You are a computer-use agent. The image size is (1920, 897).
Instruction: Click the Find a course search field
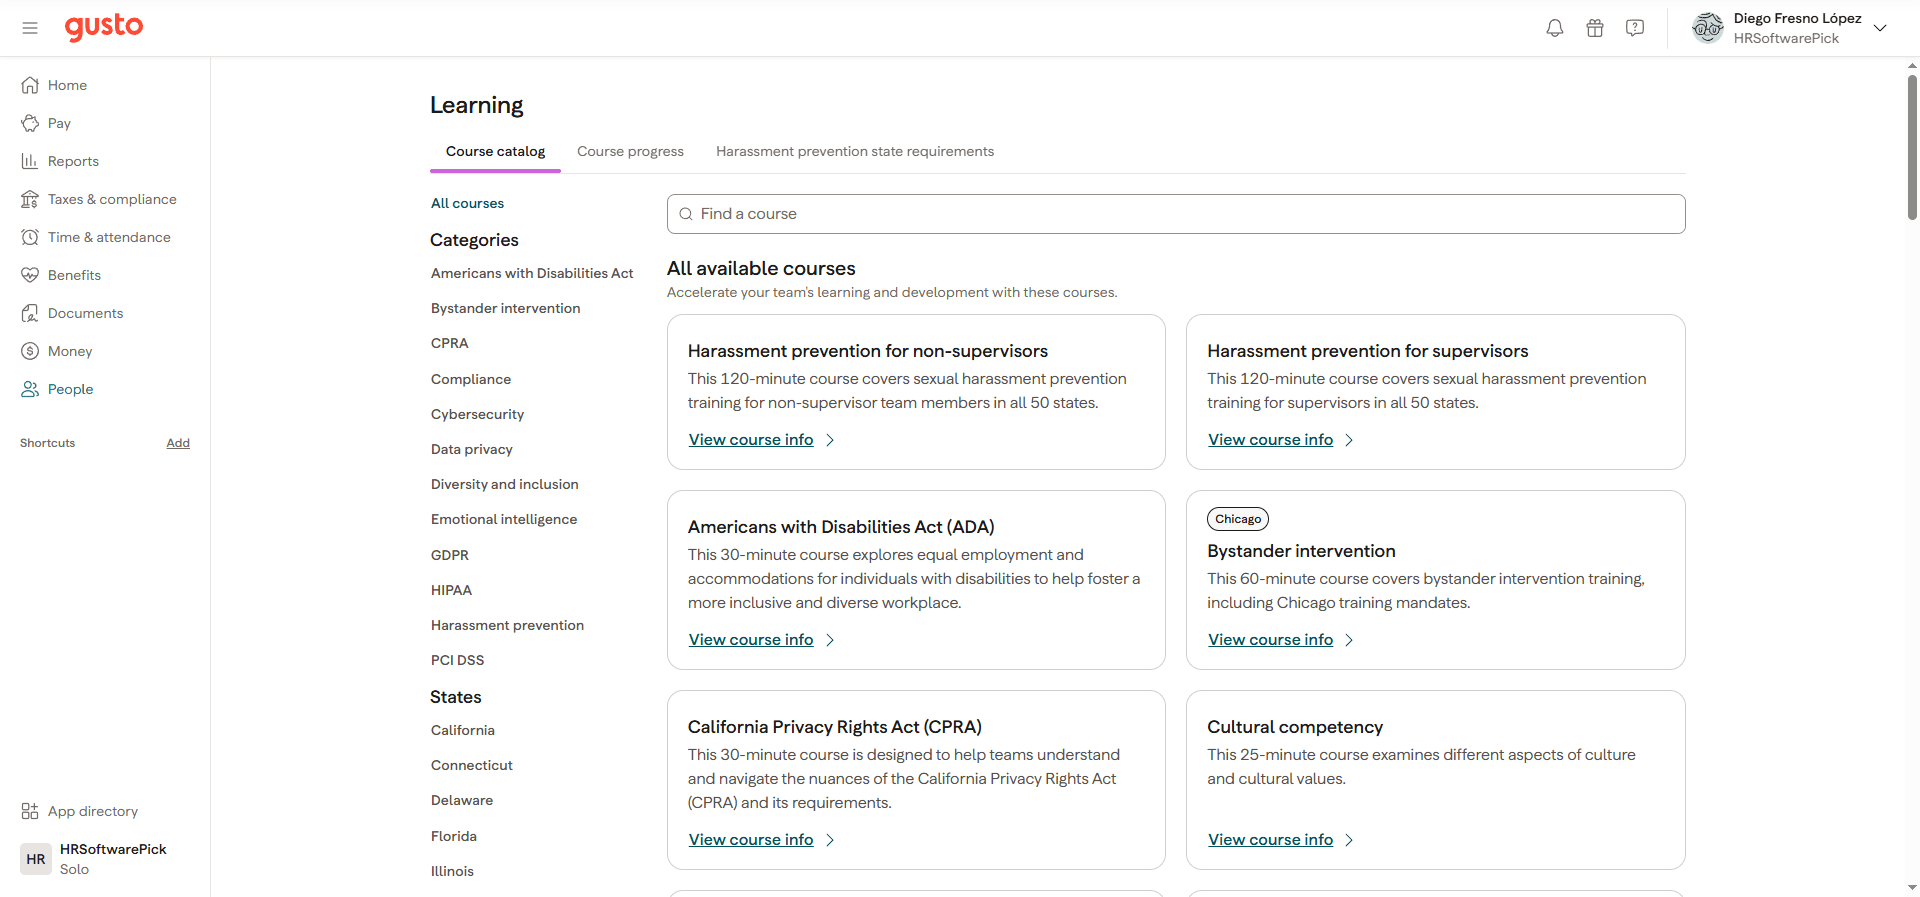[x=1176, y=214]
